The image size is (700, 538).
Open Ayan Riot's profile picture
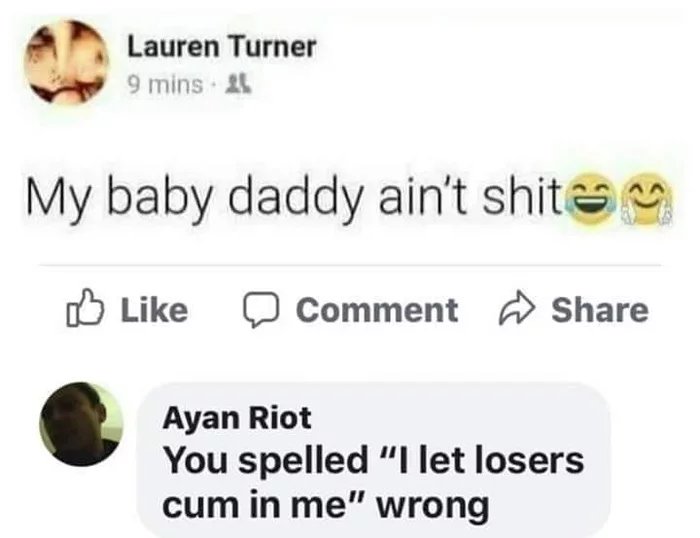81,424
